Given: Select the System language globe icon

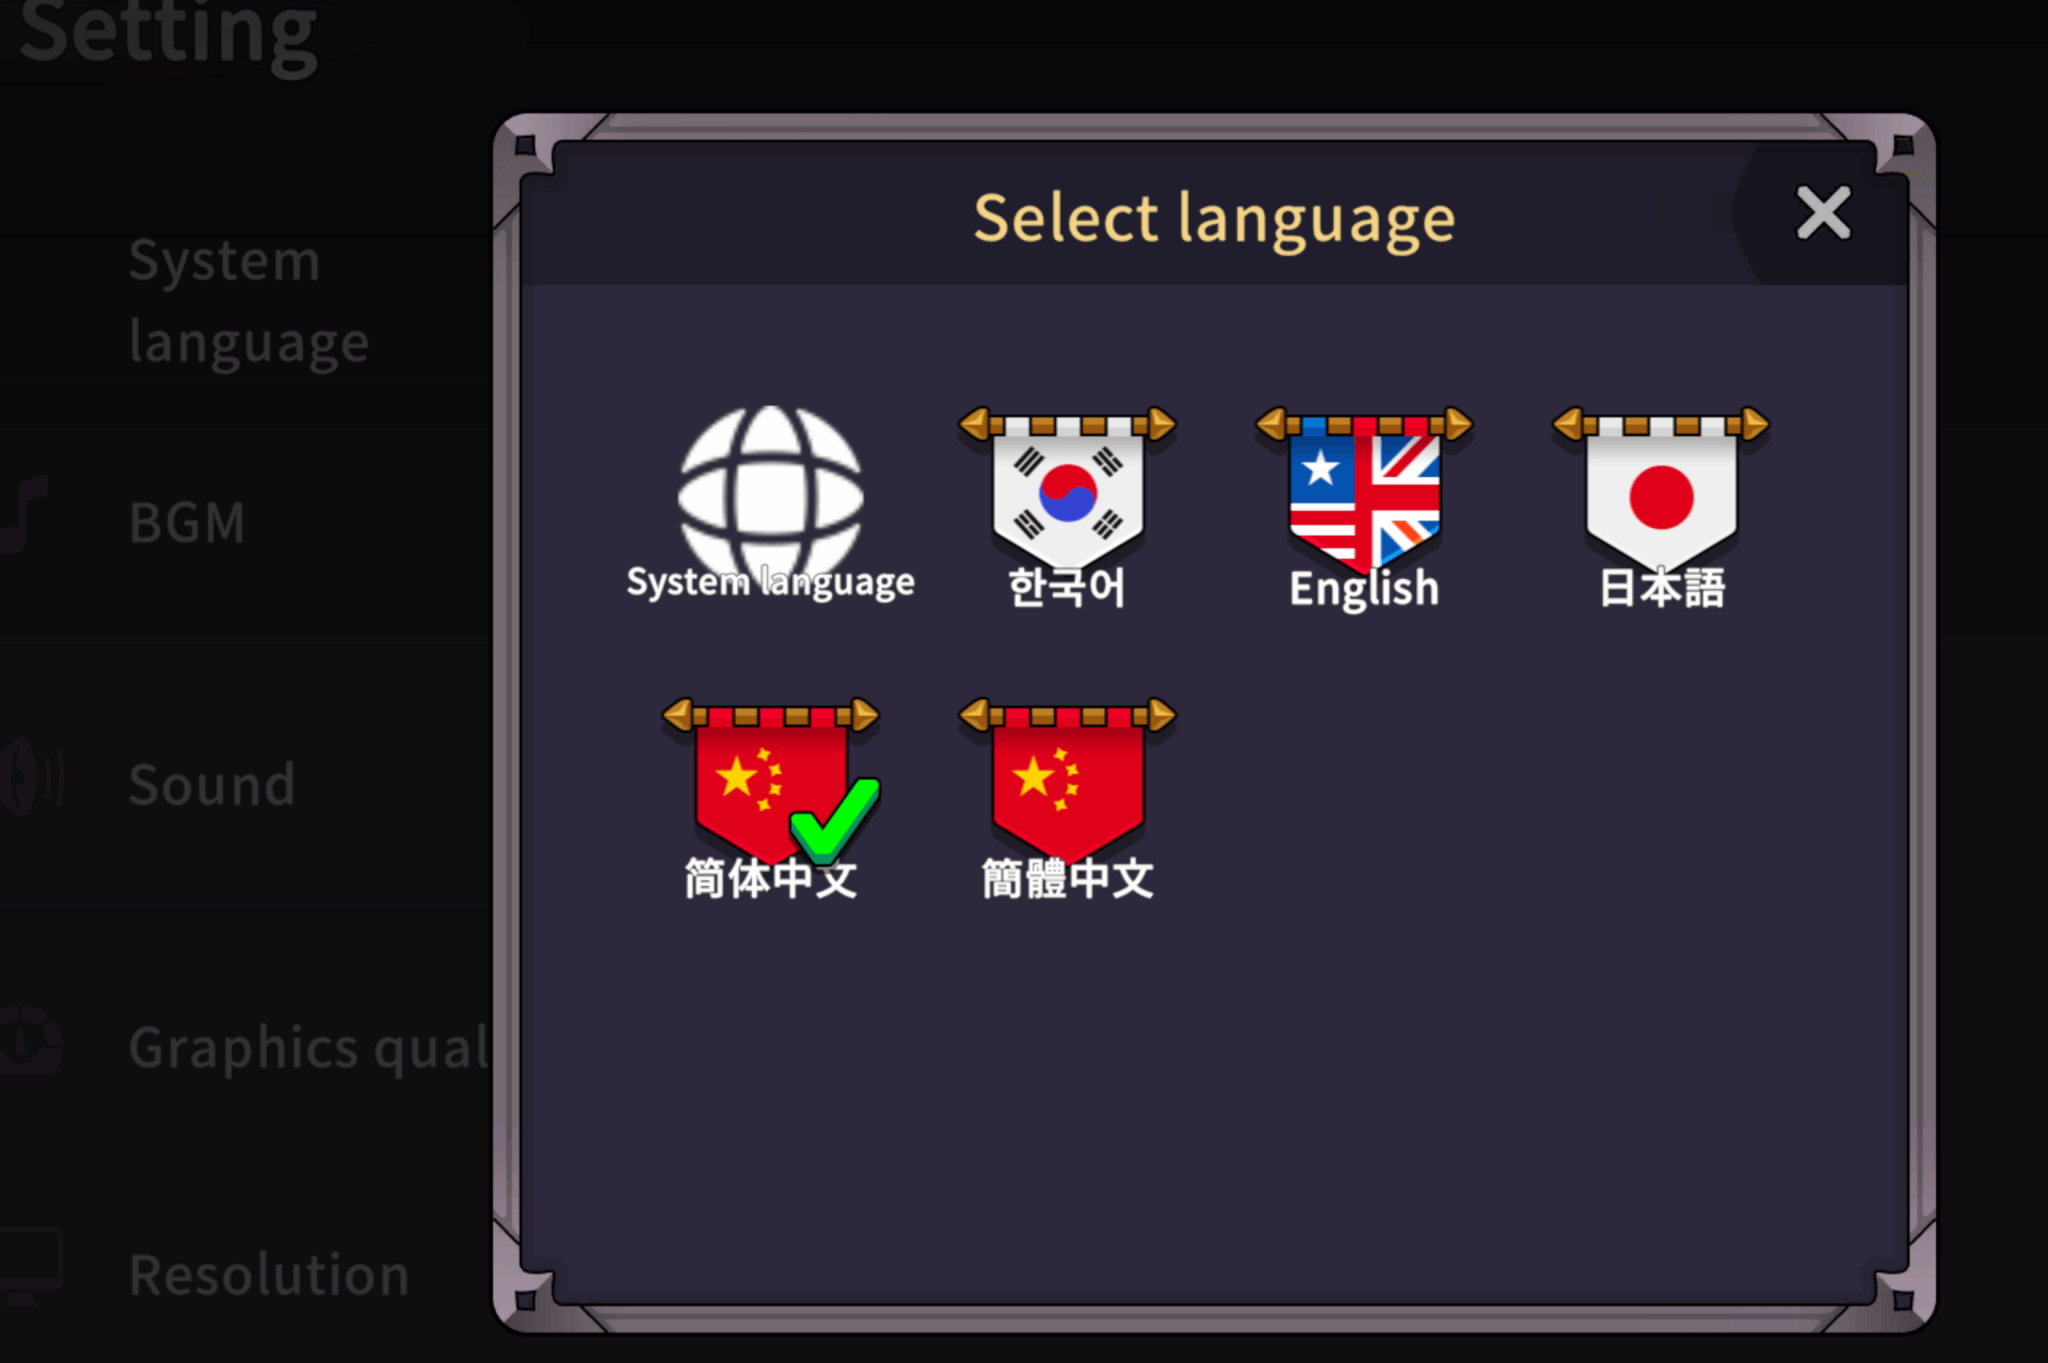Looking at the screenshot, I should (770, 493).
